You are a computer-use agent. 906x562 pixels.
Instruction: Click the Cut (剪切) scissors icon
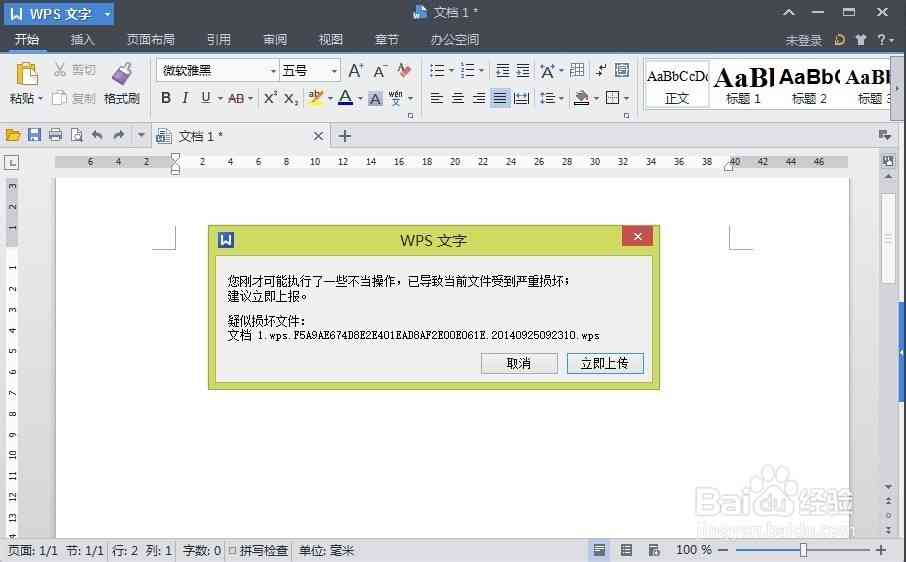[60, 70]
